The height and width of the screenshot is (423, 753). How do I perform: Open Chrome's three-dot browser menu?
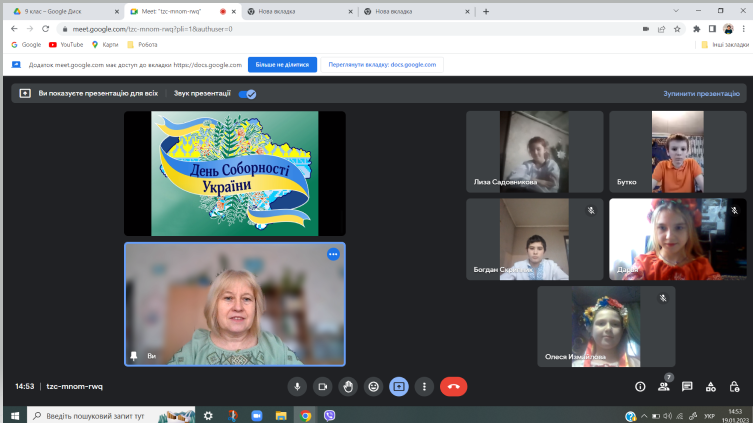click(743, 29)
